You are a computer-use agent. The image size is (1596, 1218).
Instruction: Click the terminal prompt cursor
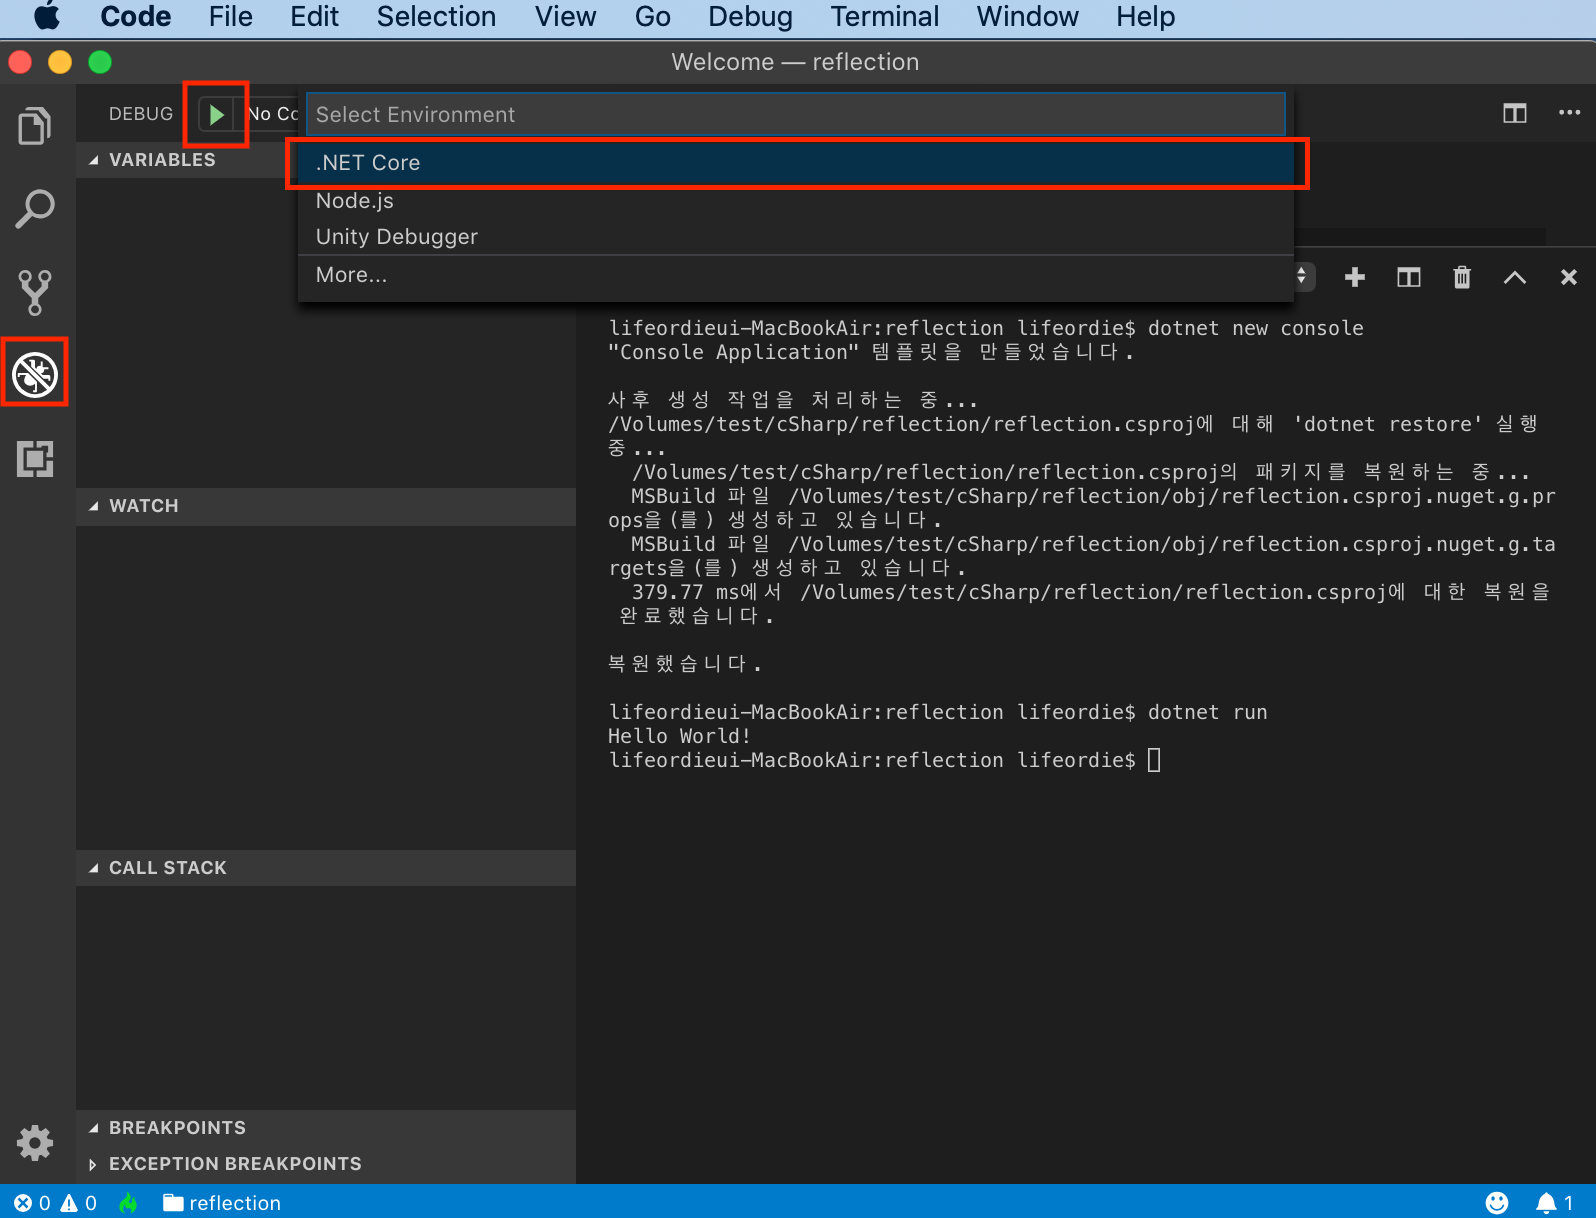tap(1154, 760)
